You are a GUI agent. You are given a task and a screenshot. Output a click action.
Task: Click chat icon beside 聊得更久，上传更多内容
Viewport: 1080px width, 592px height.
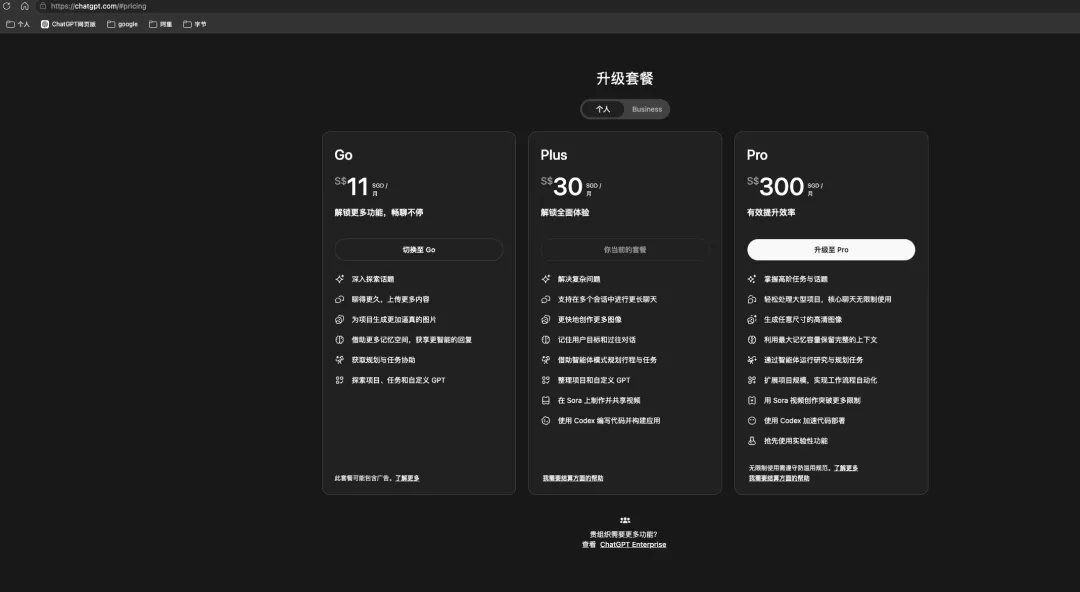(340, 299)
